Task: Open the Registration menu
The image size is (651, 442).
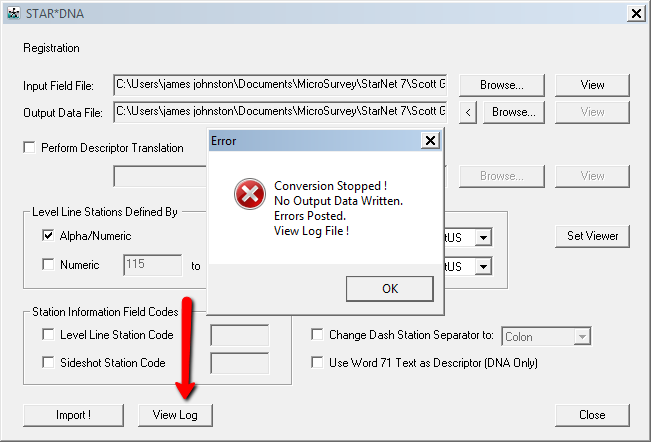Action: click(x=51, y=48)
